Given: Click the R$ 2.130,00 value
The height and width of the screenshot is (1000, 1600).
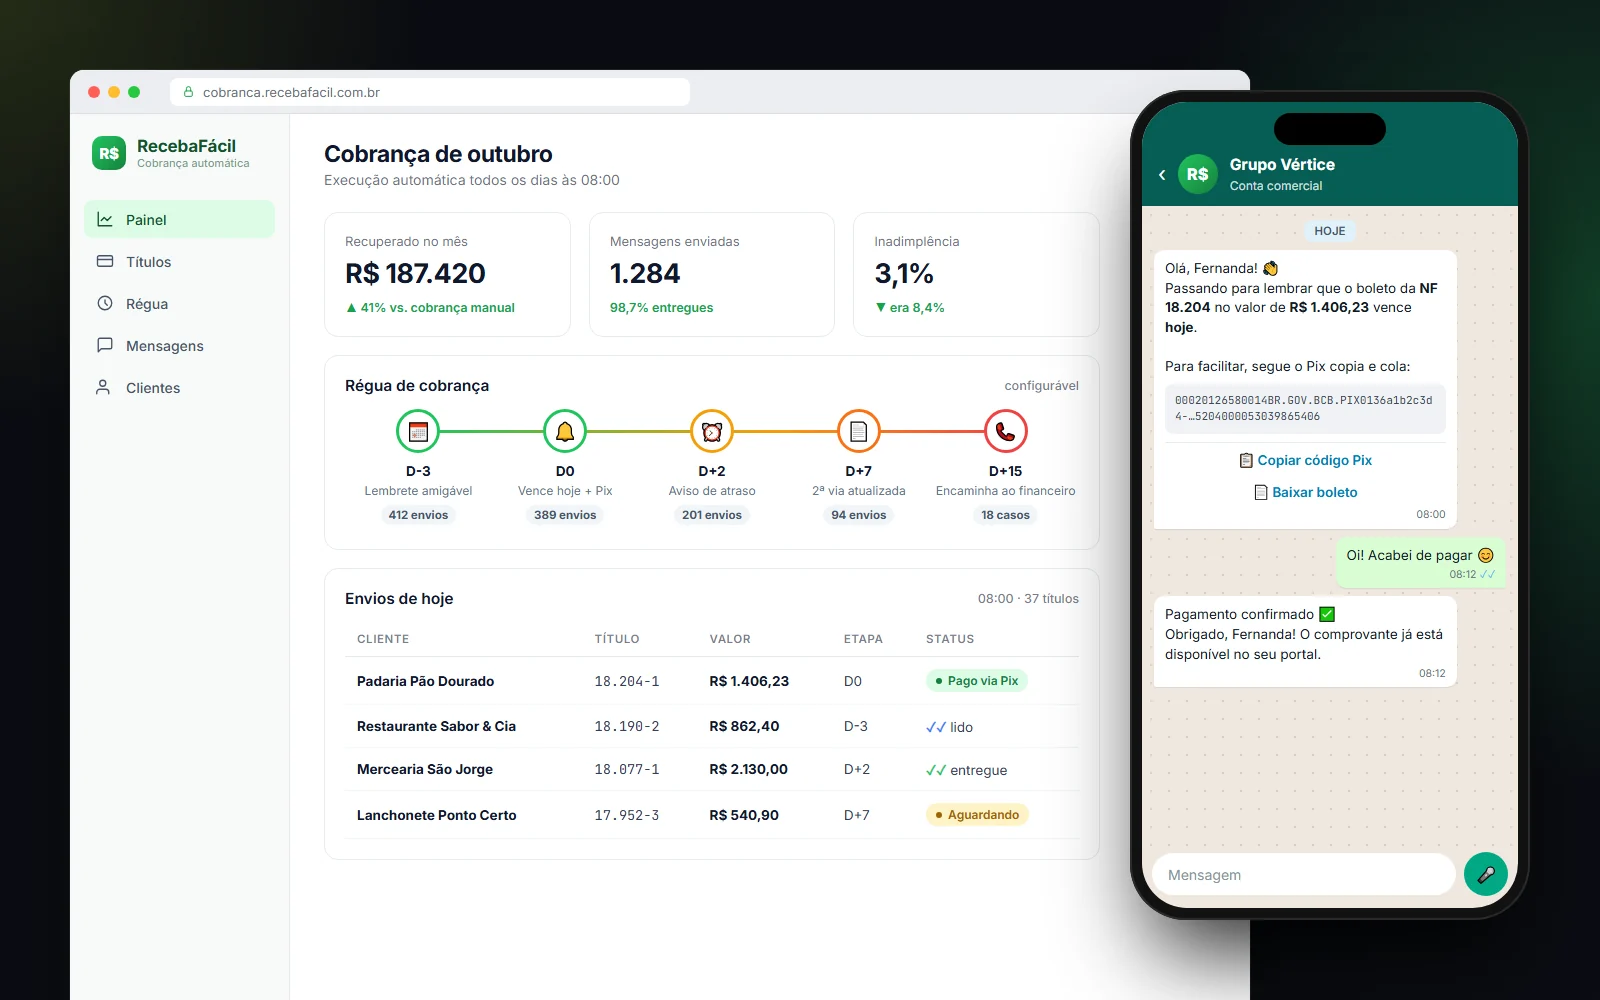Looking at the screenshot, I should [x=749, y=769].
